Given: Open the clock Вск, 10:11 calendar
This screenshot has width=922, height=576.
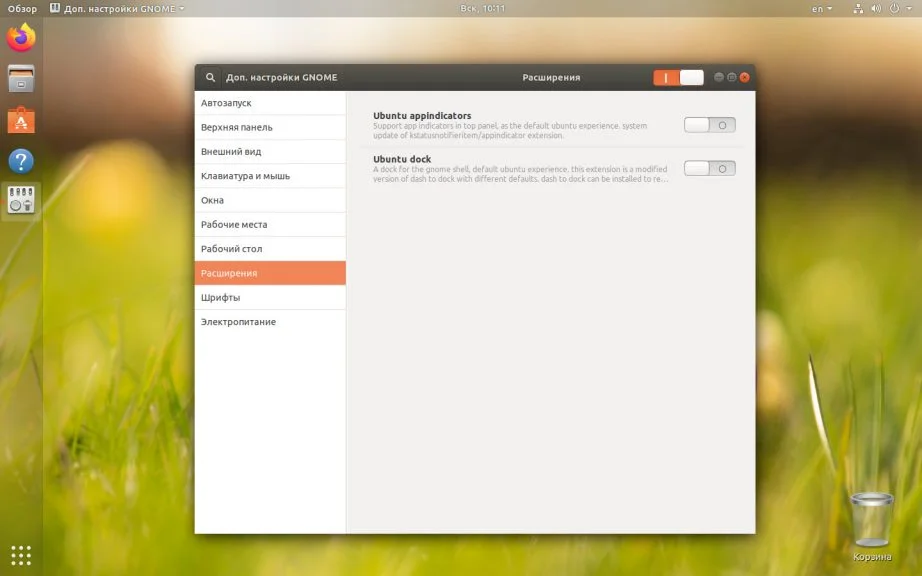Looking at the screenshot, I should 482,8.
